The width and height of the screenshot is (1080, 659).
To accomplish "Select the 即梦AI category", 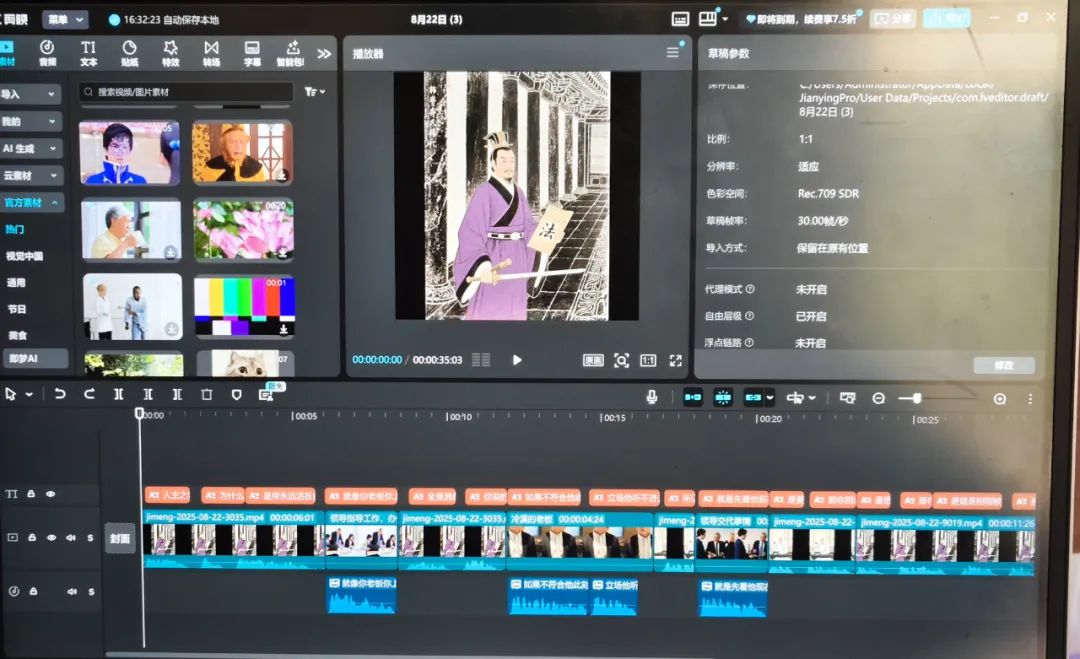I will point(34,358).
